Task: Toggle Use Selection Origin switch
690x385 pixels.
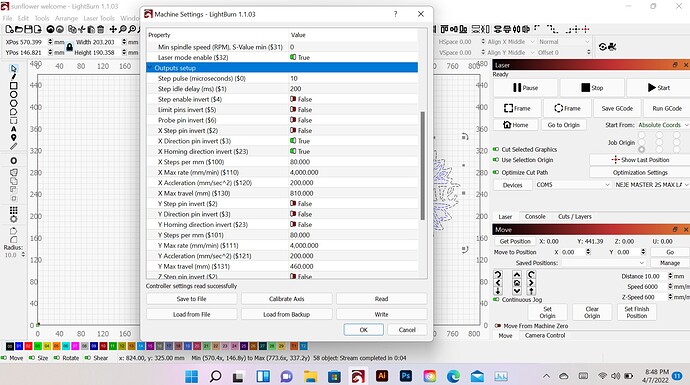Action: pos(496,160)
